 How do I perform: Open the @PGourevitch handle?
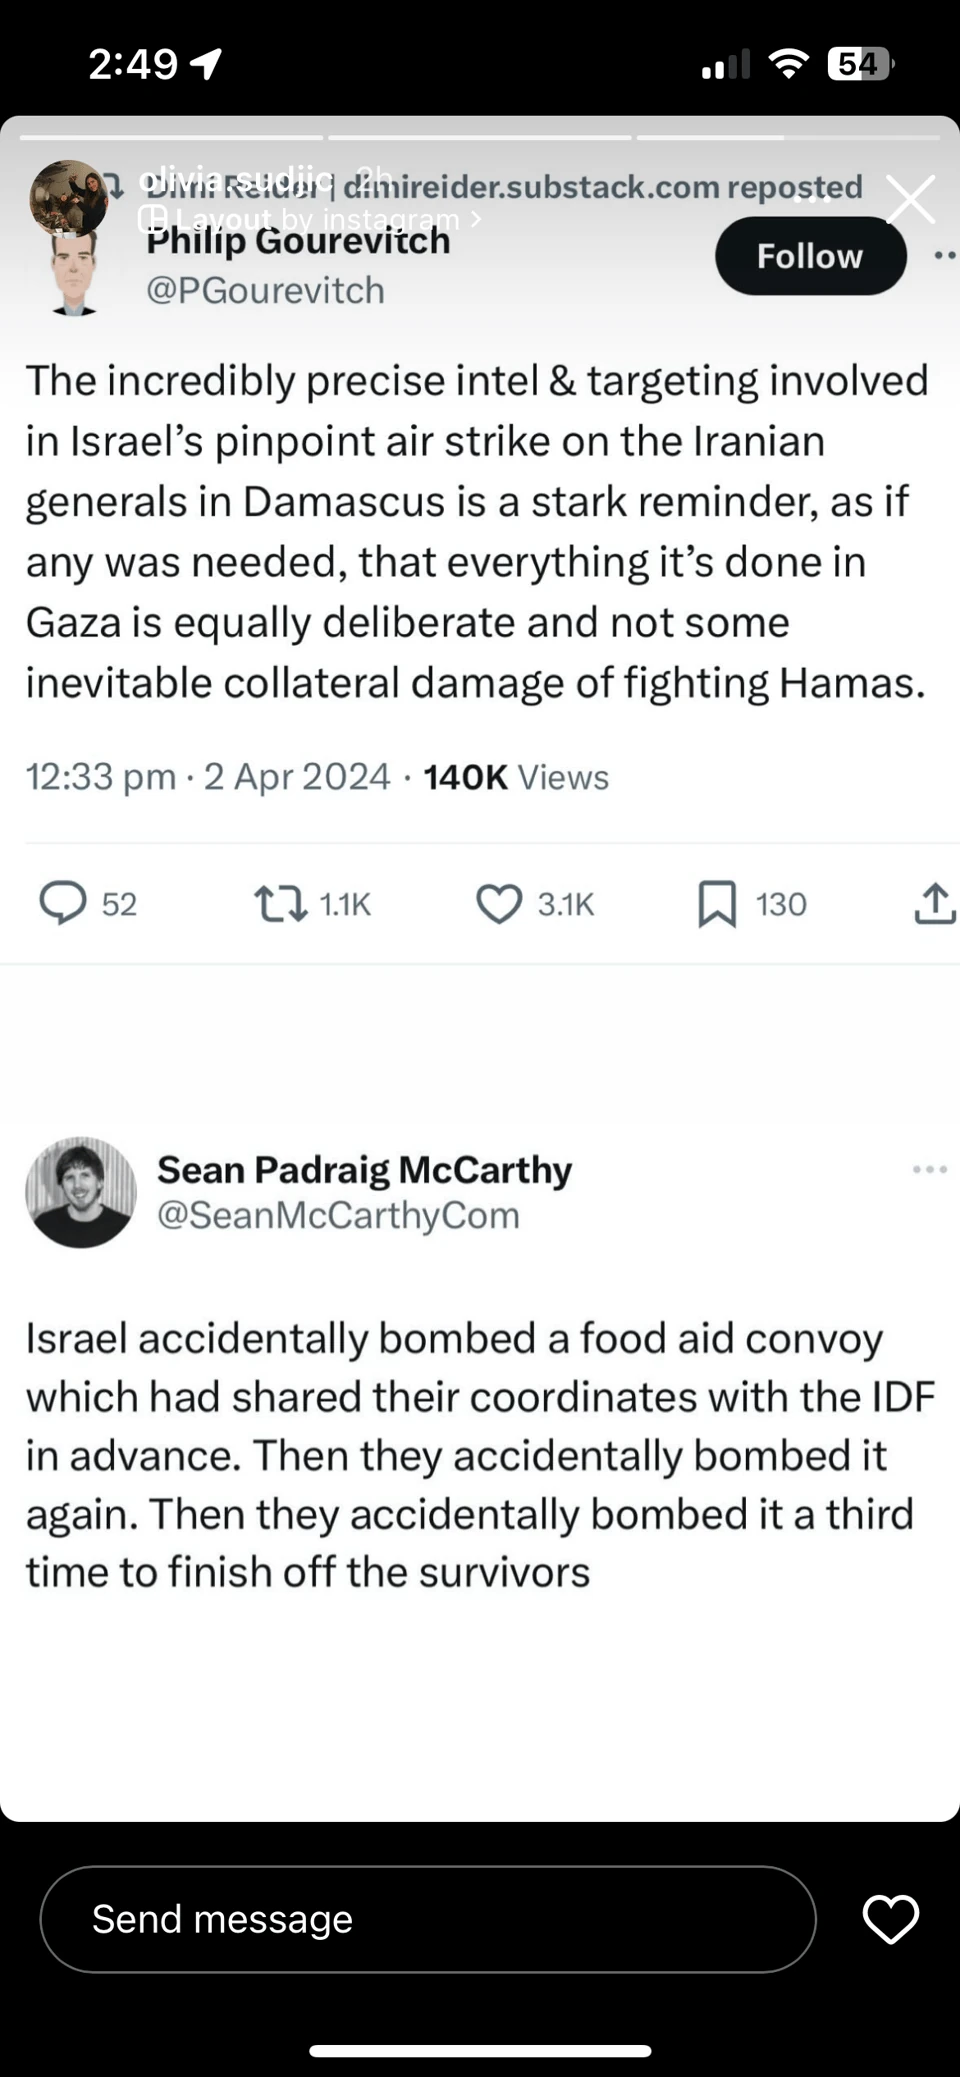point(265,290)
